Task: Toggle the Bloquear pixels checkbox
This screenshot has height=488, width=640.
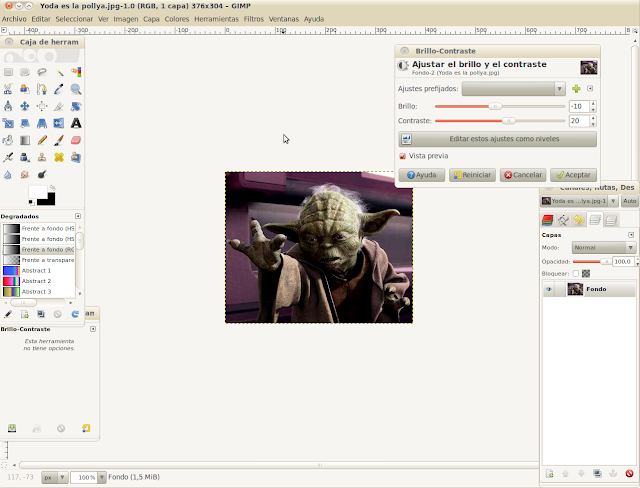Action: [576, 273]
